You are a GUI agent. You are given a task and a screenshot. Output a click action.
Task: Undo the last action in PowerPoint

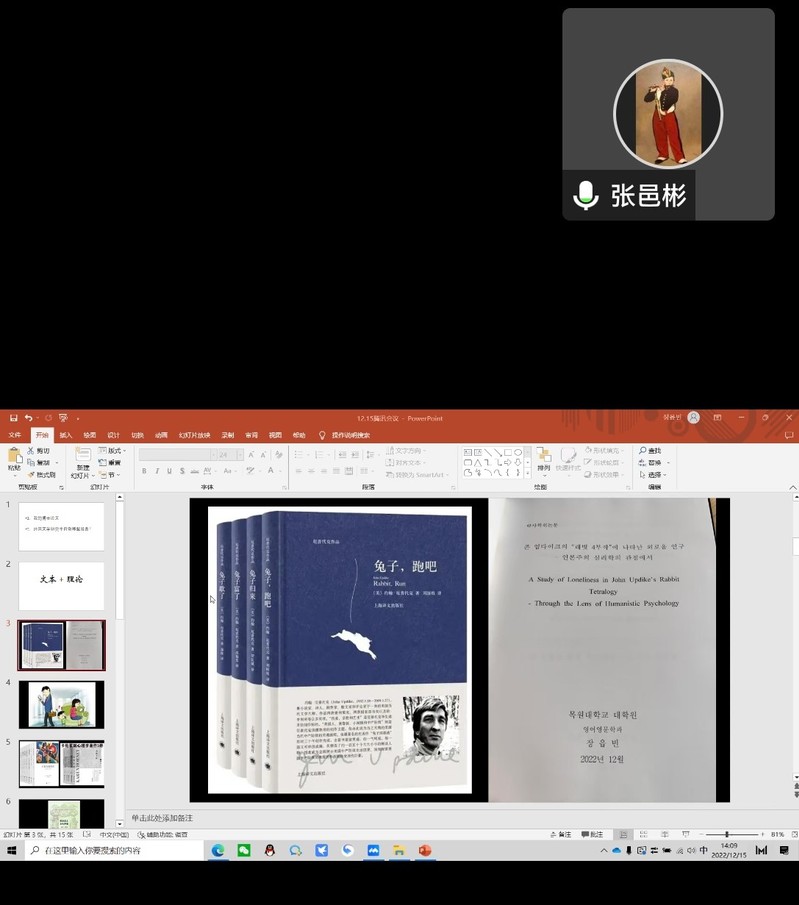(28, 418)
